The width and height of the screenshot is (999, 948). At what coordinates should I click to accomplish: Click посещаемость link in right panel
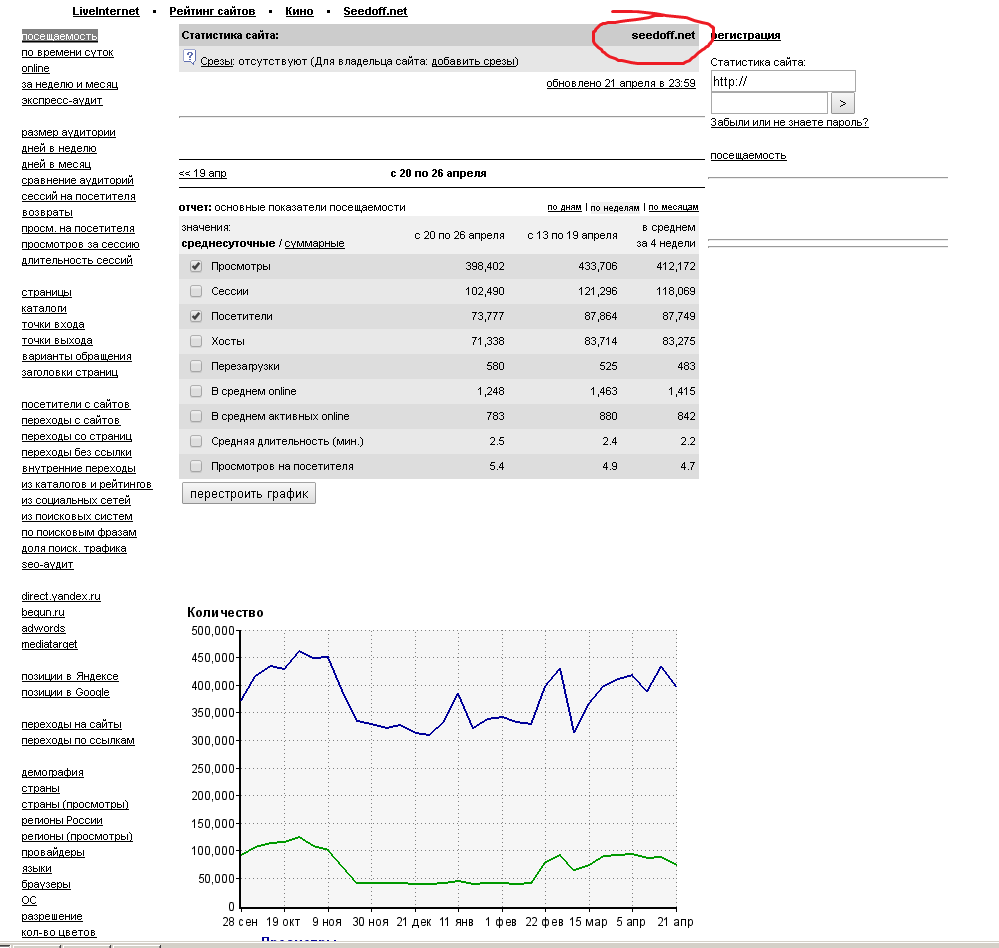click(749, 155)
